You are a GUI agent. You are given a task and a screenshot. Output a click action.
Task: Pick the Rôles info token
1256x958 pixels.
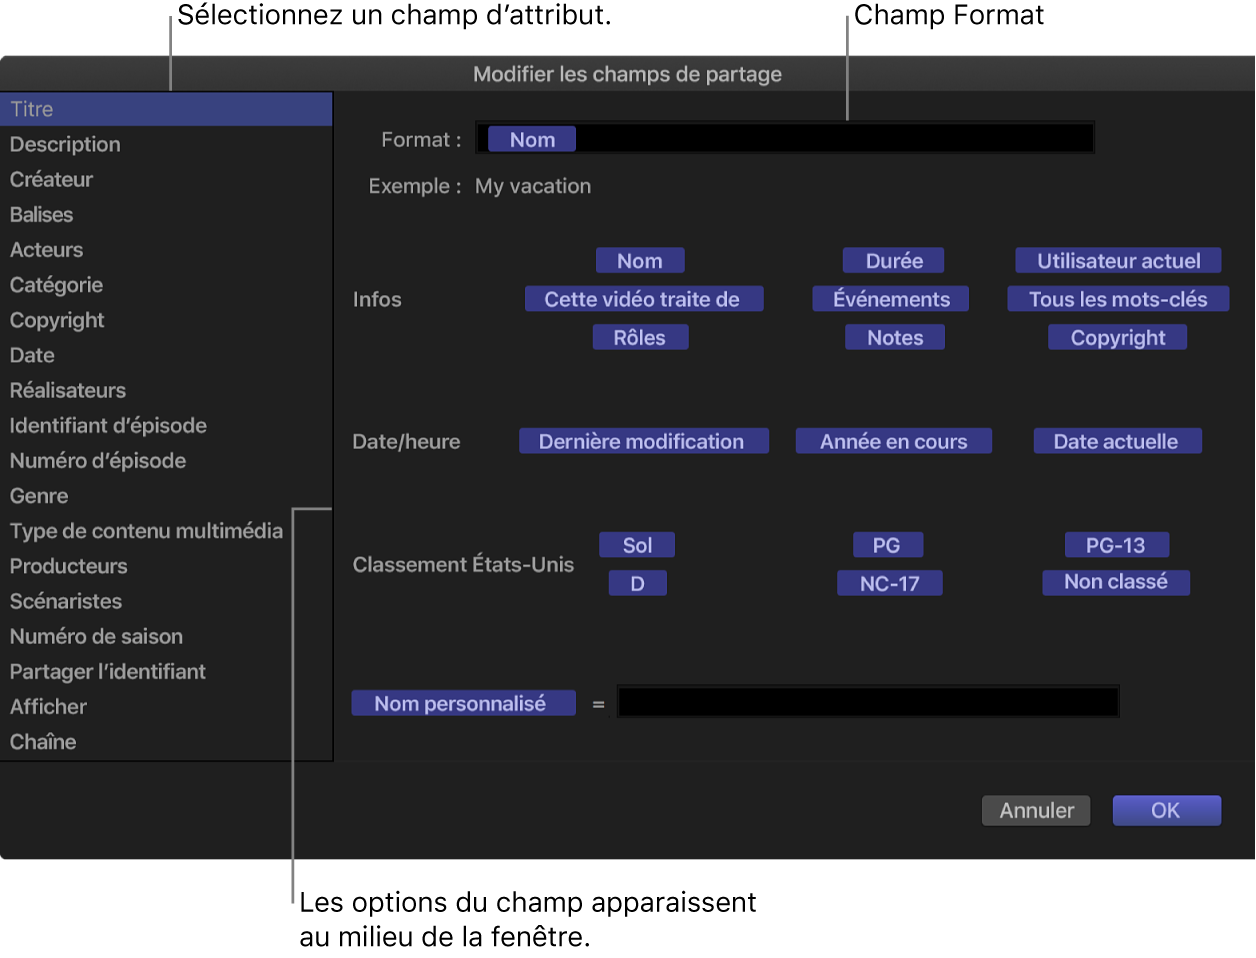[x=639, y=338]
